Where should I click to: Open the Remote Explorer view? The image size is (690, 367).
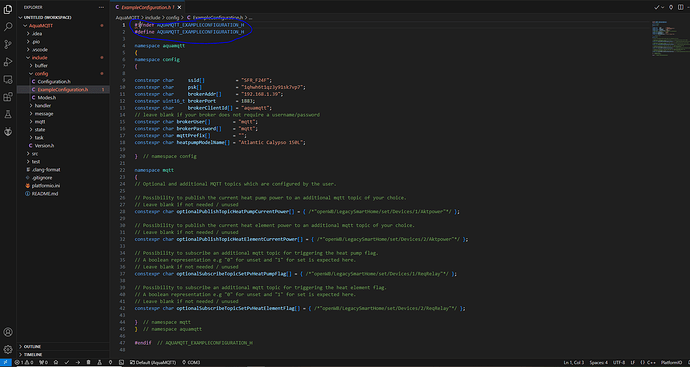(x=8, y=80)
